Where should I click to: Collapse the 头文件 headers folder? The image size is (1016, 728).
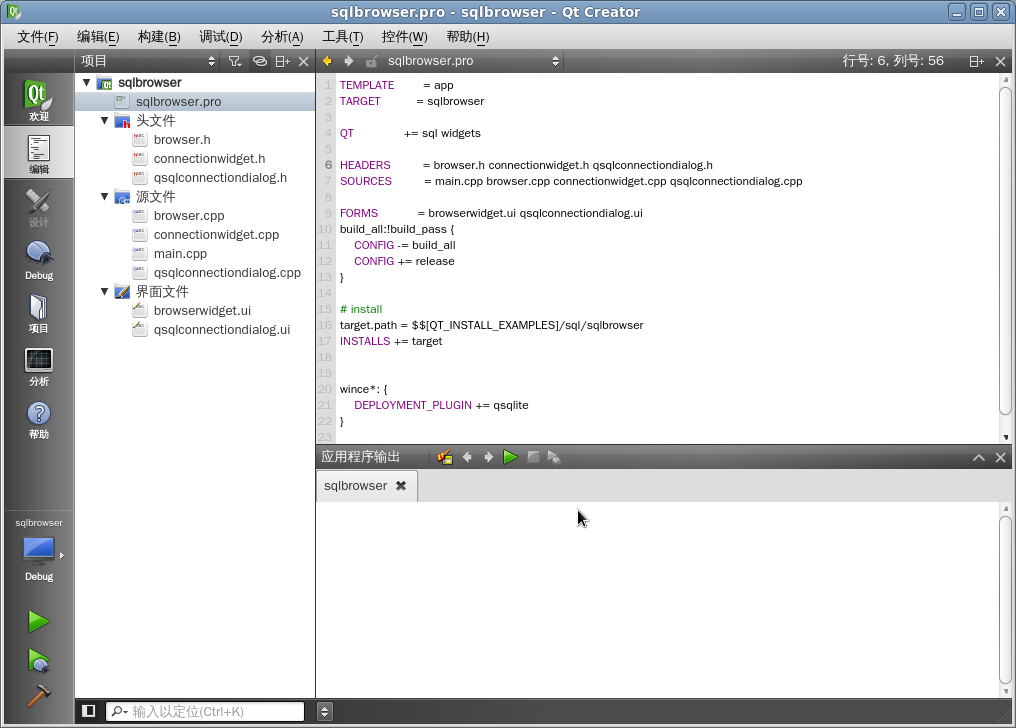click(x=104, y=120)
